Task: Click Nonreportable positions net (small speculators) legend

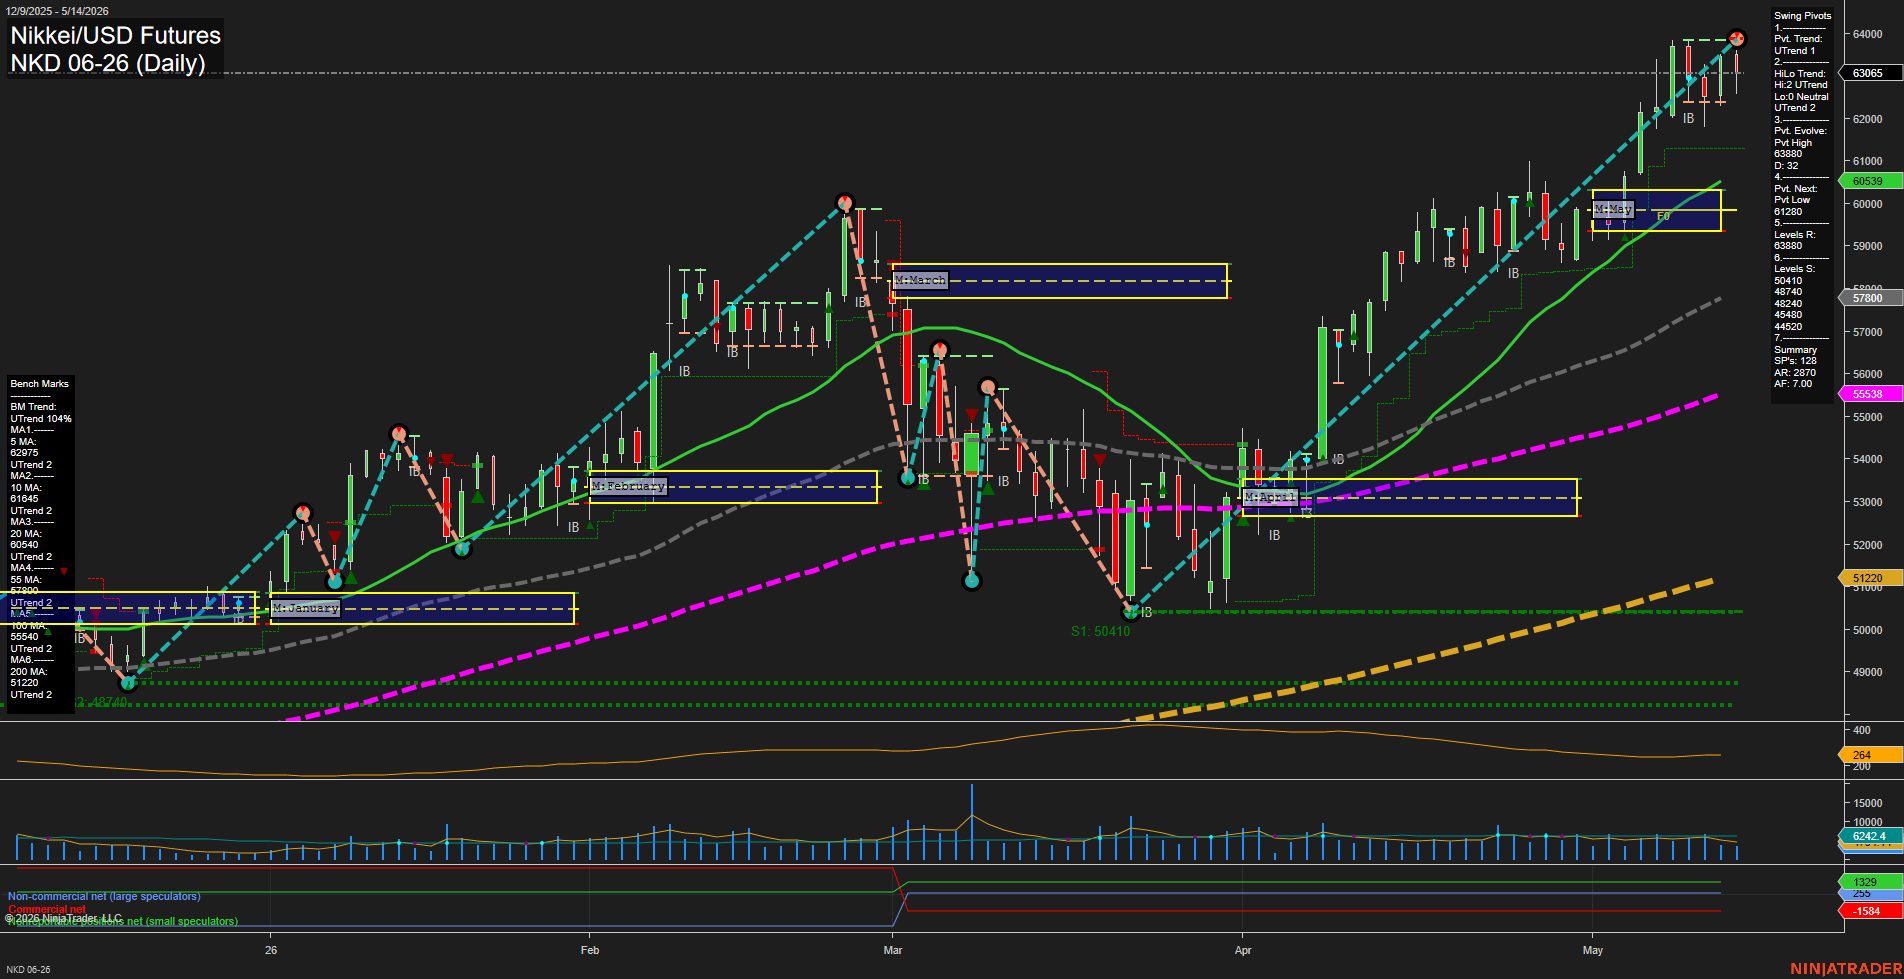Action: pos(122,922)
